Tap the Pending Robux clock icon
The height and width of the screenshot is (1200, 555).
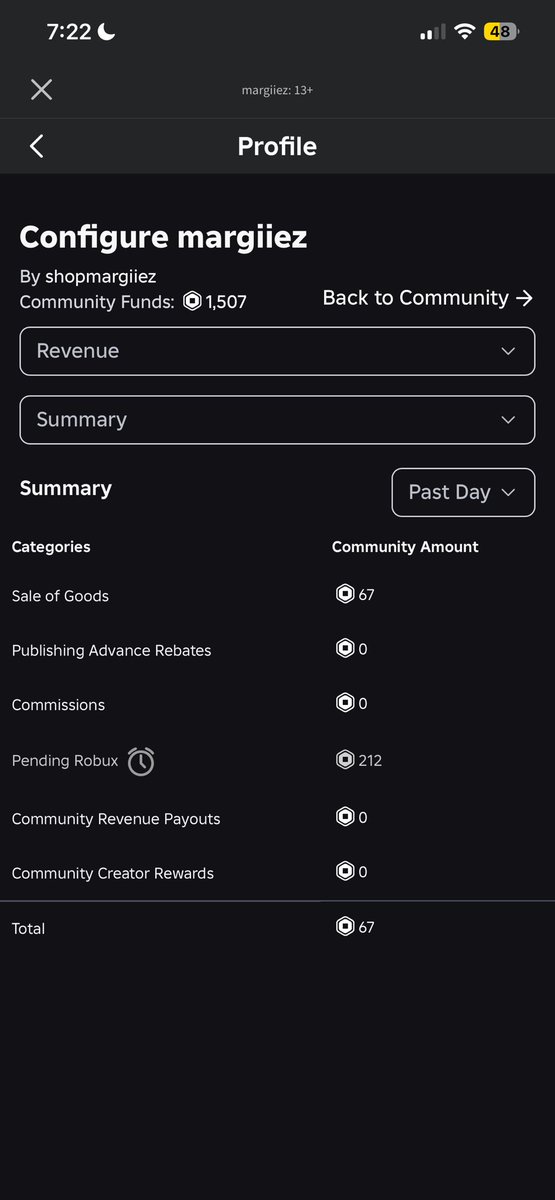click(x=141, y=761)
